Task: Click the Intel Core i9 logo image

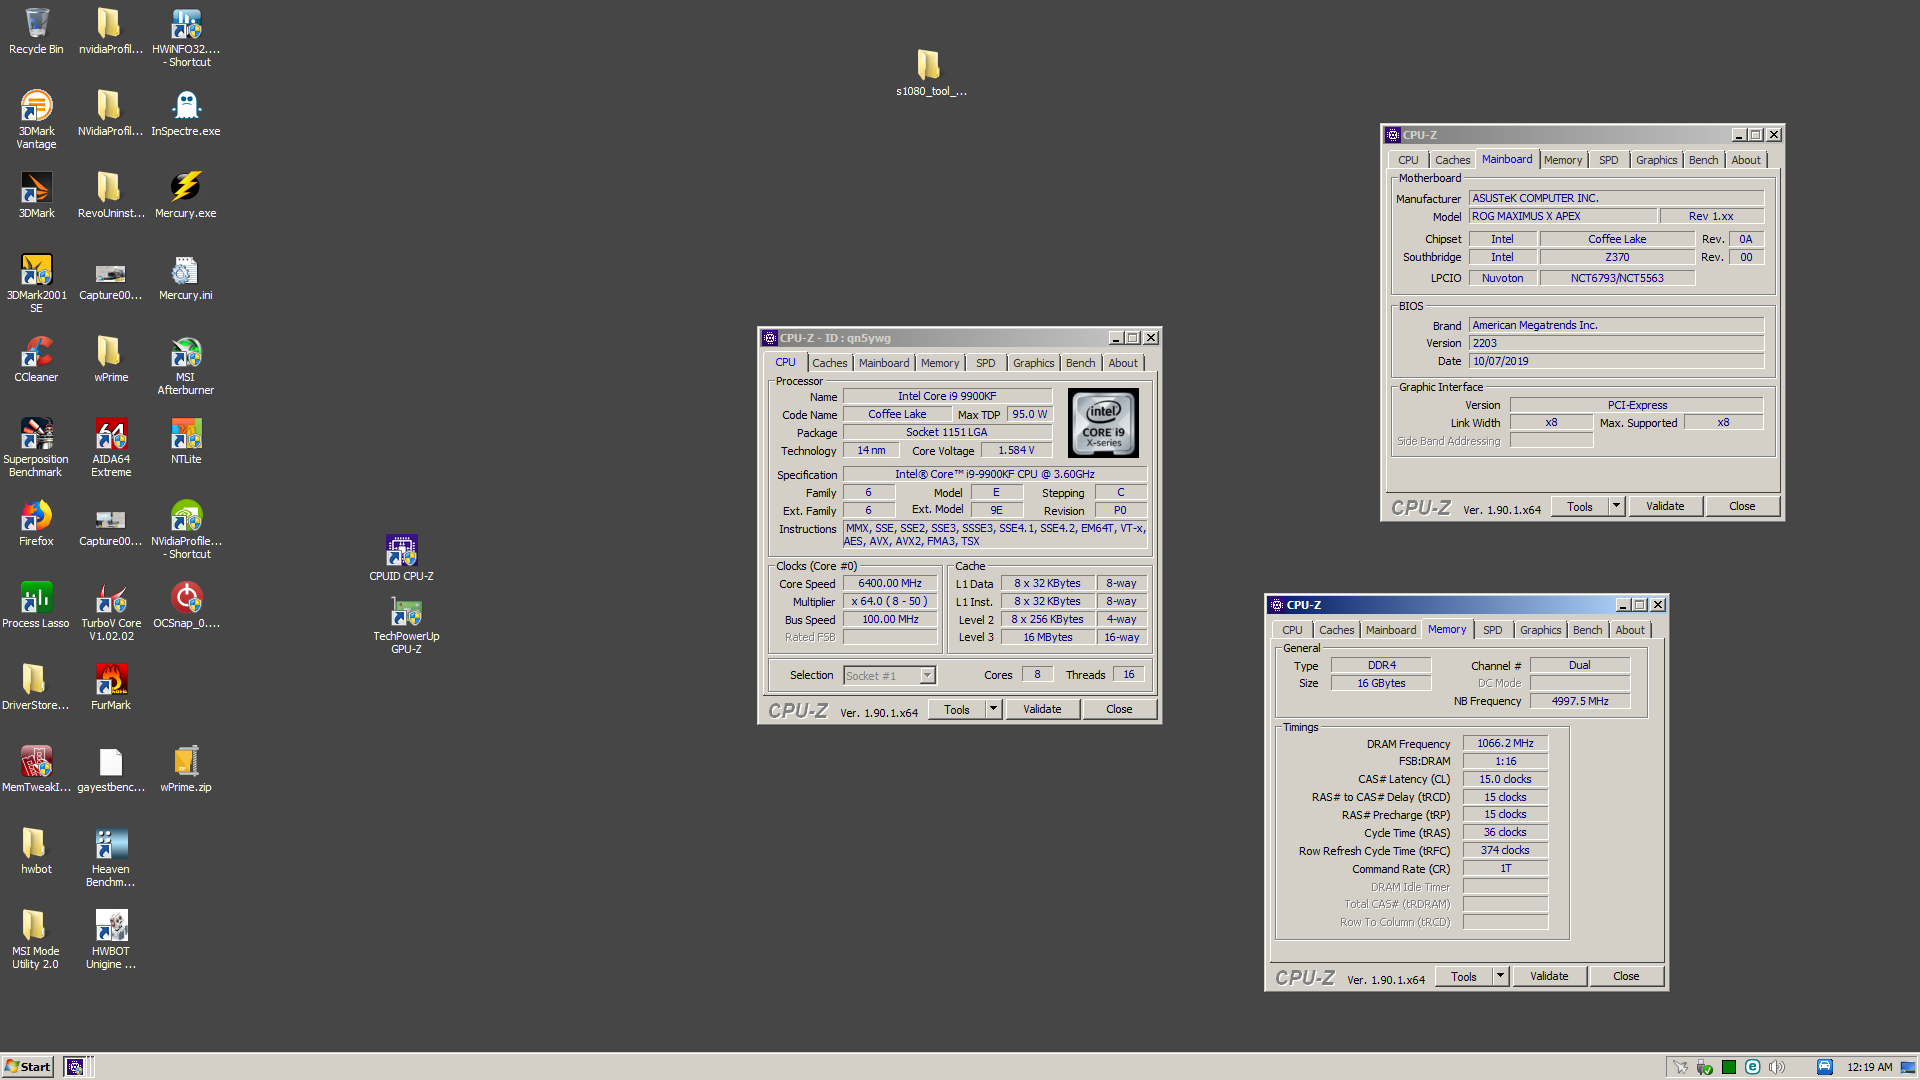Action: tap(1103, 423)
